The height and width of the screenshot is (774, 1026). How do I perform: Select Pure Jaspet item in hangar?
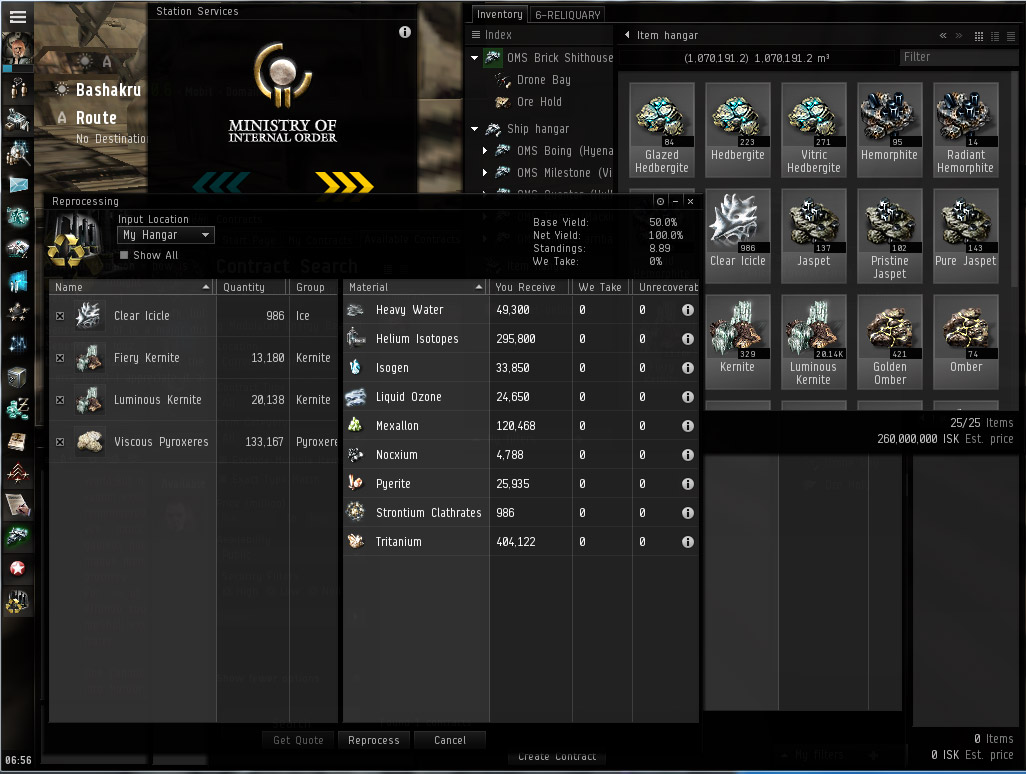click(965, 236)
